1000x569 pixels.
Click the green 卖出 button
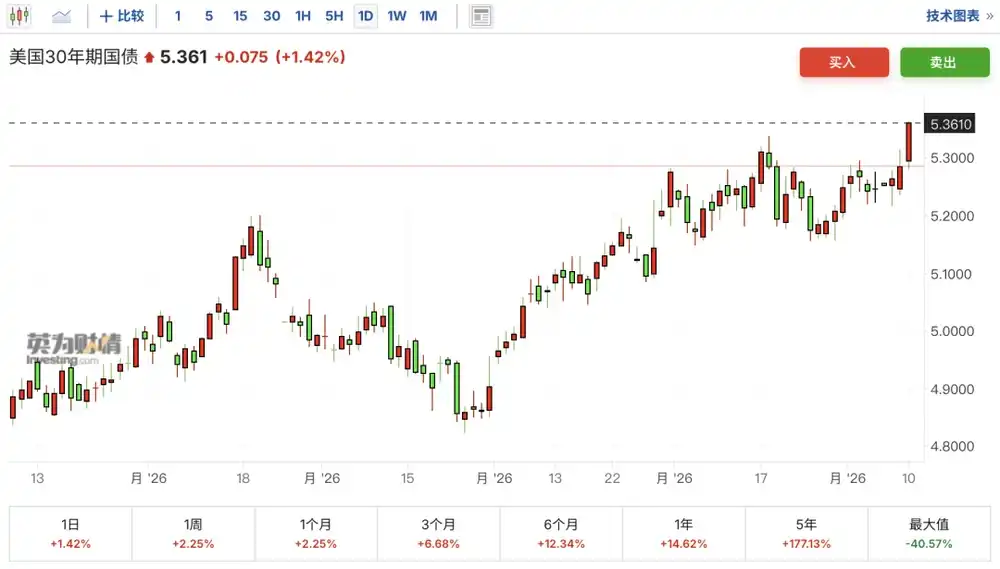tap(945, 62)
